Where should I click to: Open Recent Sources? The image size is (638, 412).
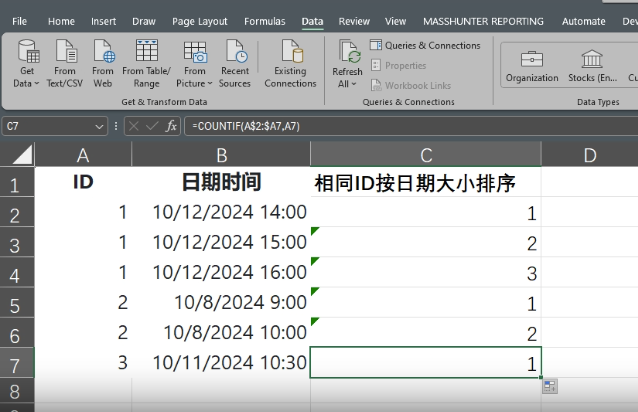[235, 64]
